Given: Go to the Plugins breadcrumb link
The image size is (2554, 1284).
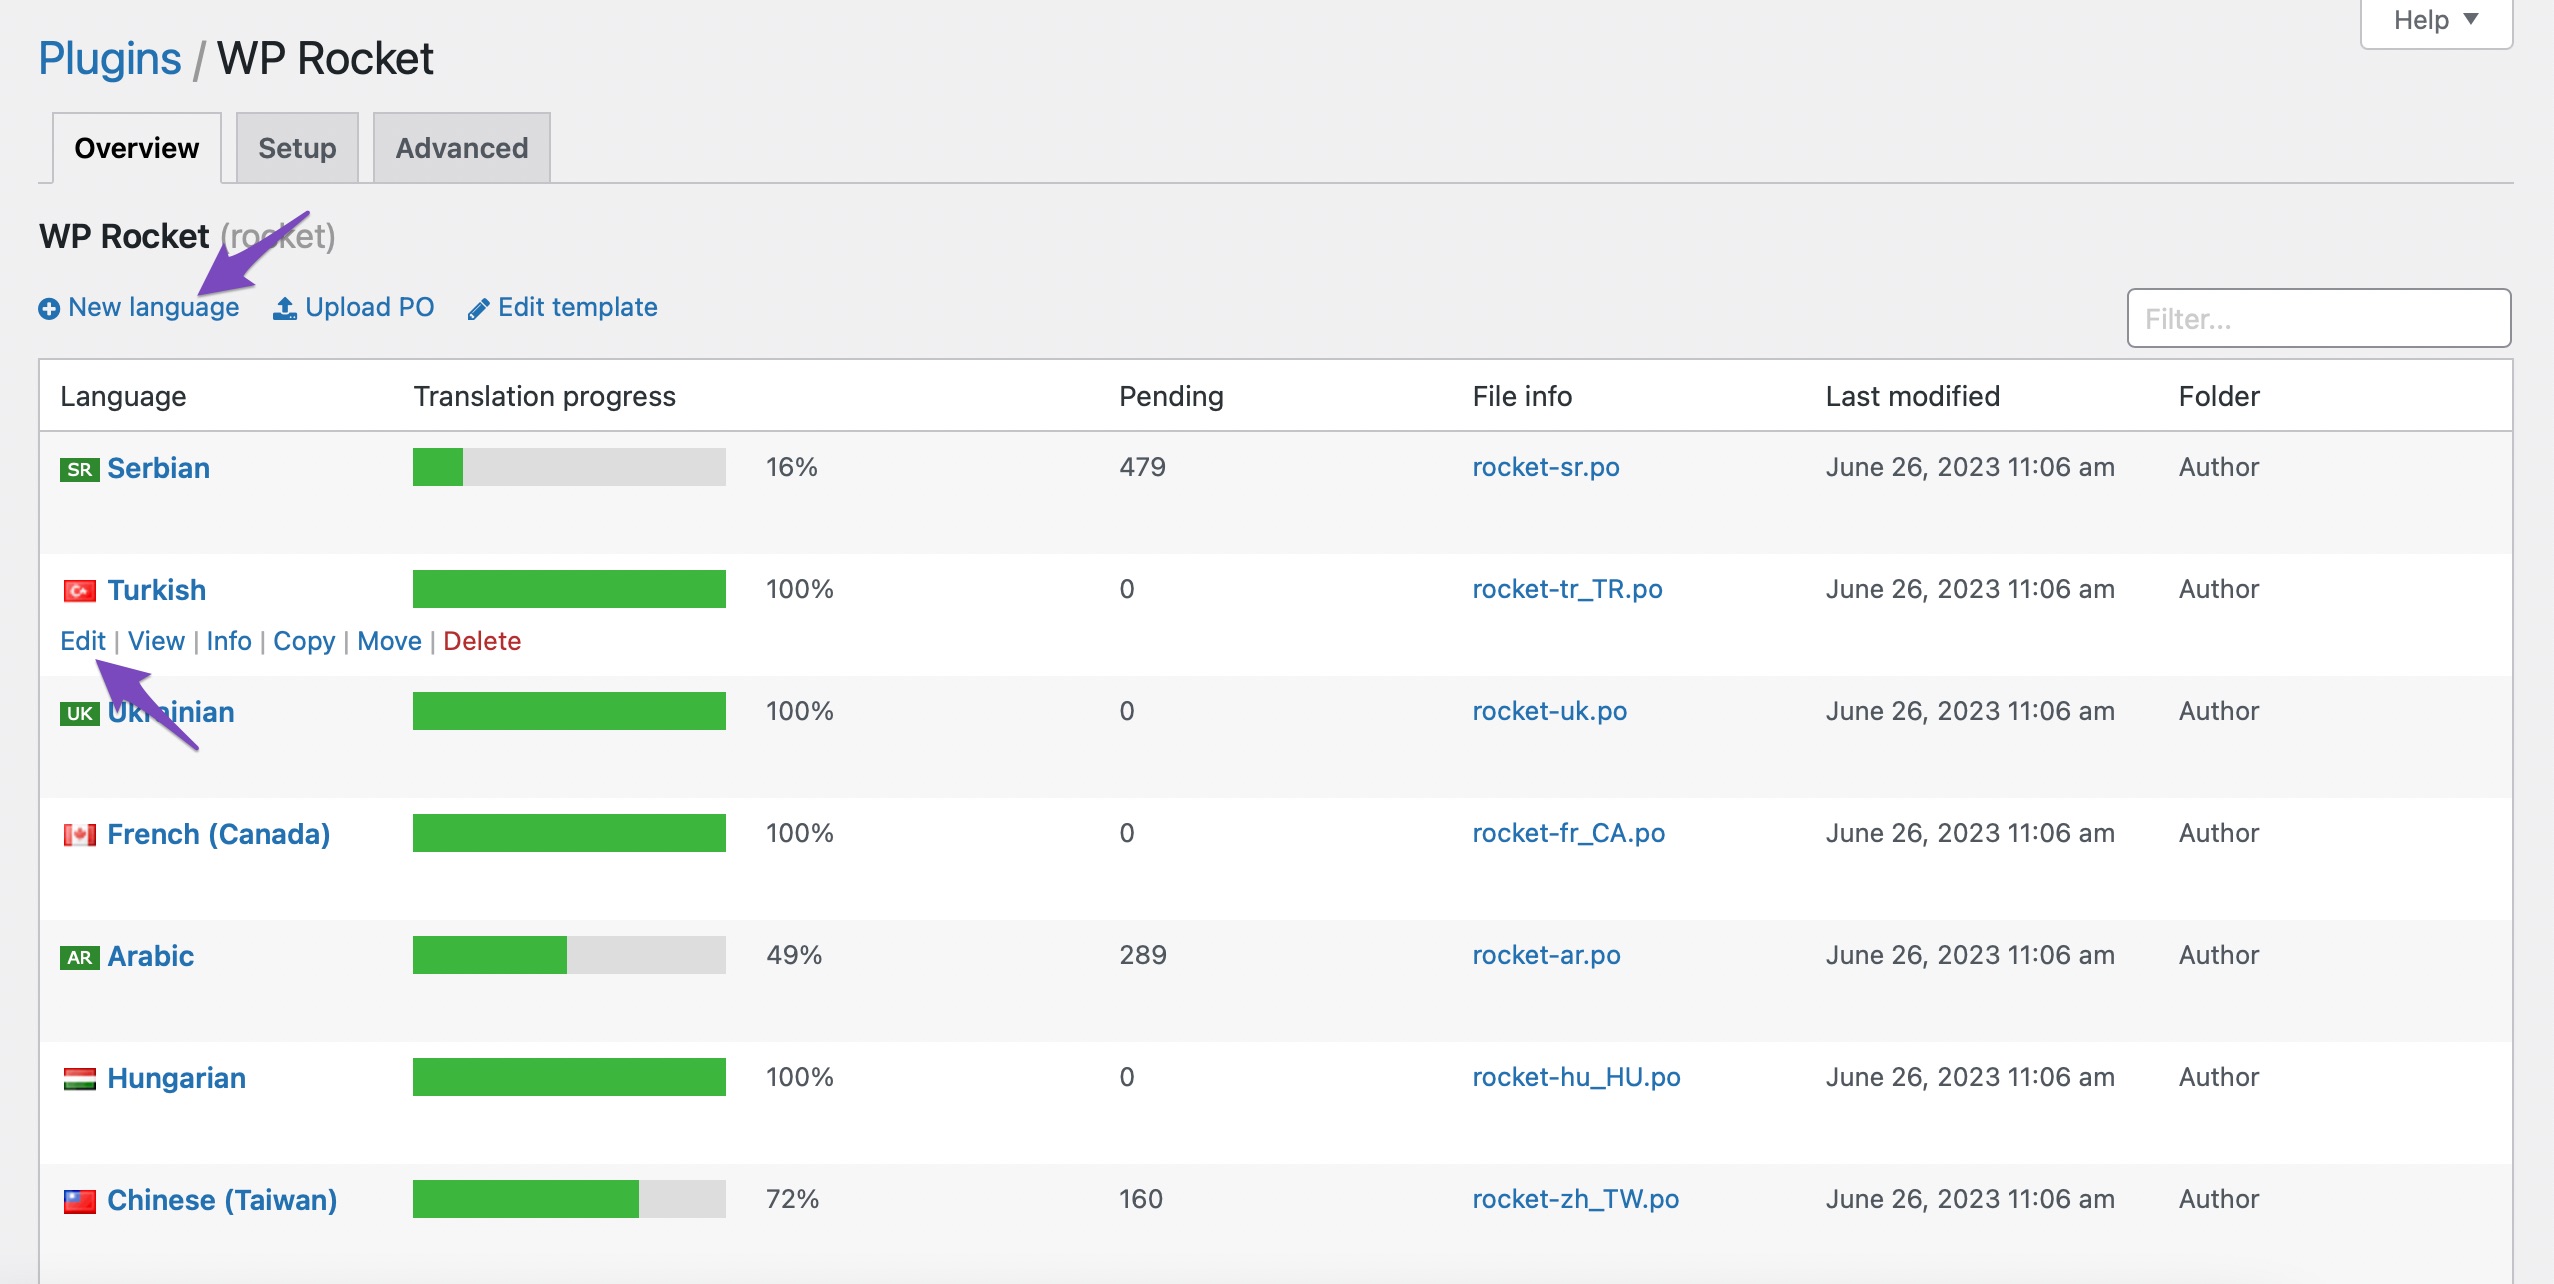Looking at the screenshot, I should [110, 58].
